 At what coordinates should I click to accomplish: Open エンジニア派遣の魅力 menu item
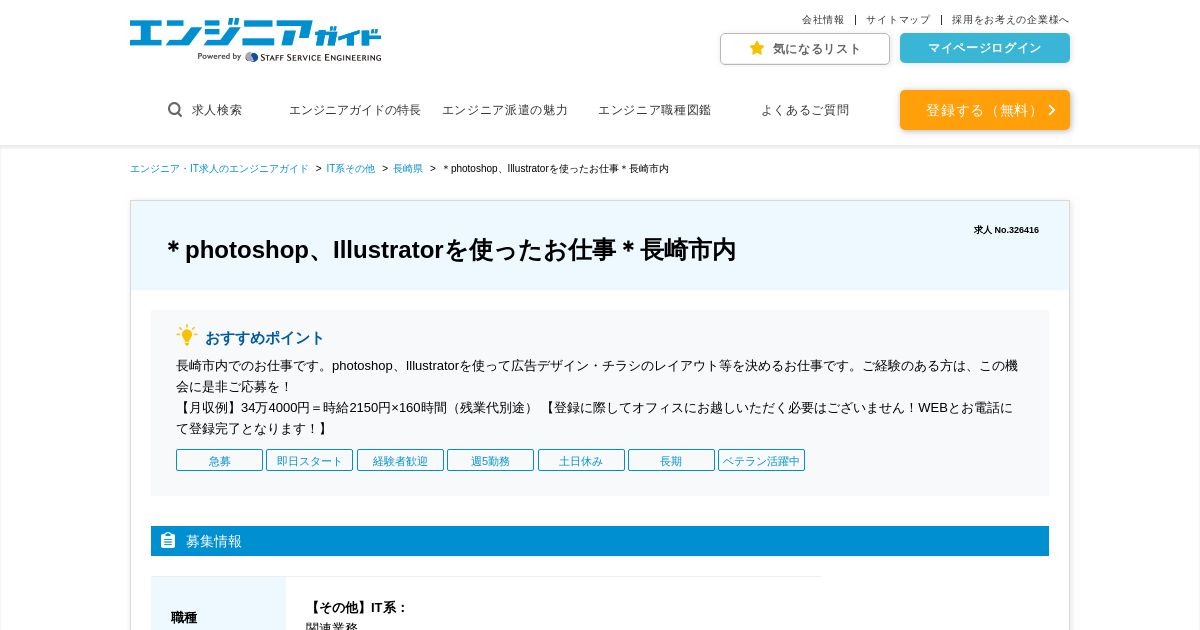(505, 110)
